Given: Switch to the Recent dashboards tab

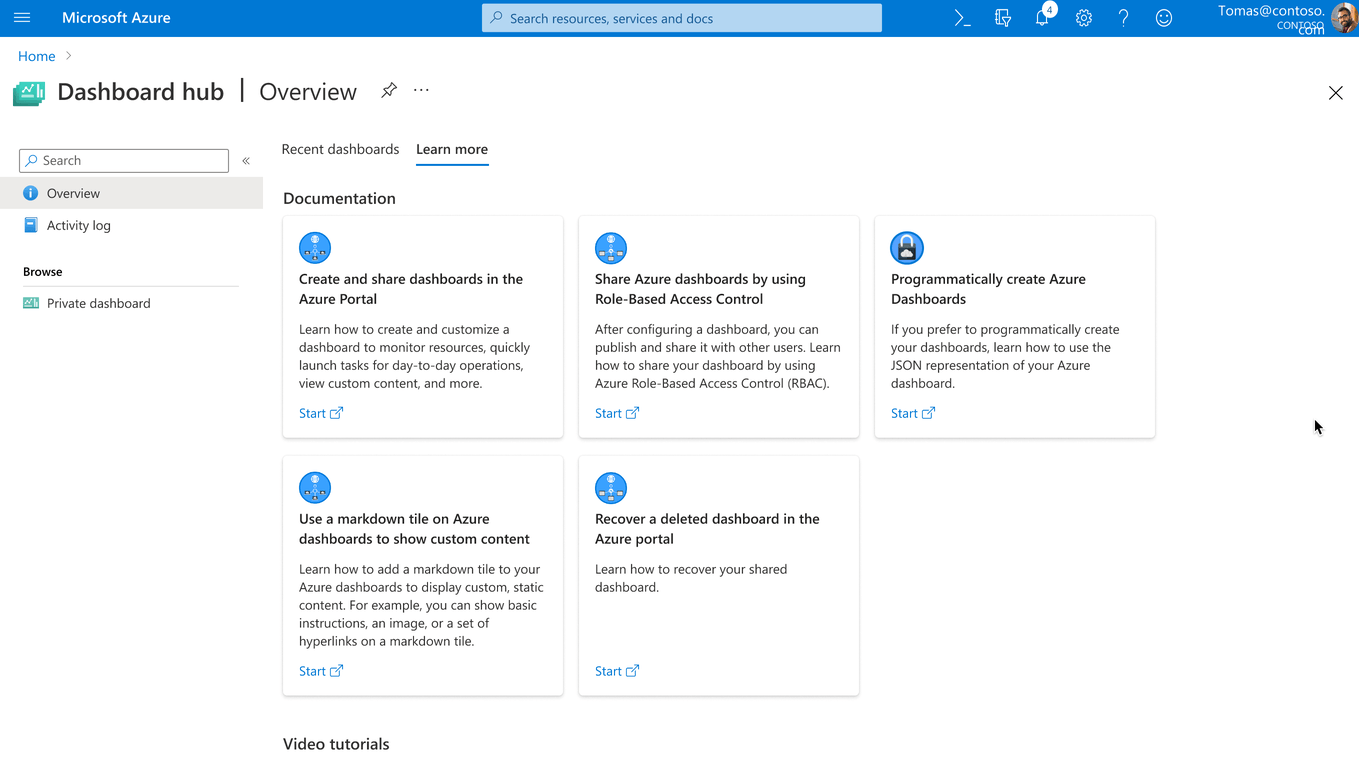Looking at the screenshot, I should pos(340,149).
